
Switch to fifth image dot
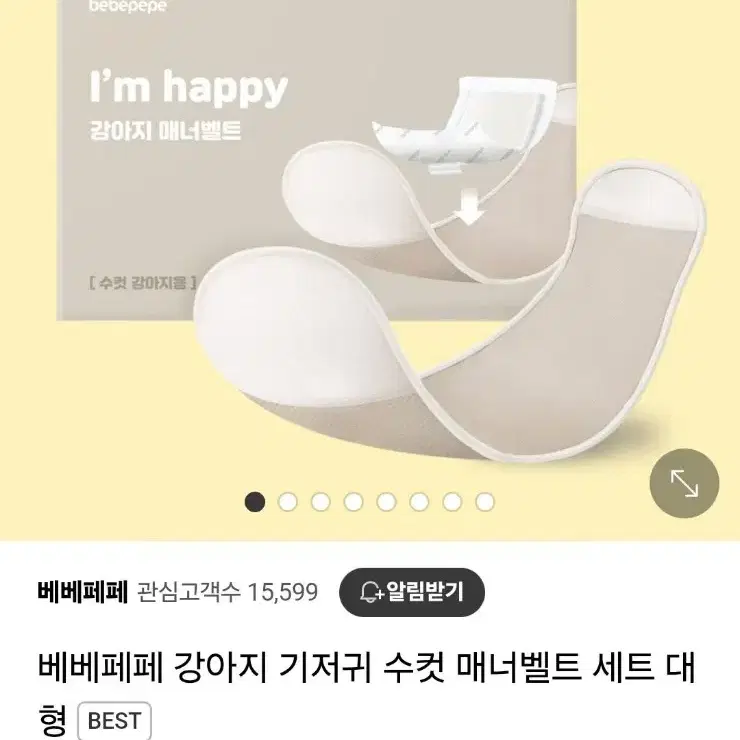pos(386,502)
